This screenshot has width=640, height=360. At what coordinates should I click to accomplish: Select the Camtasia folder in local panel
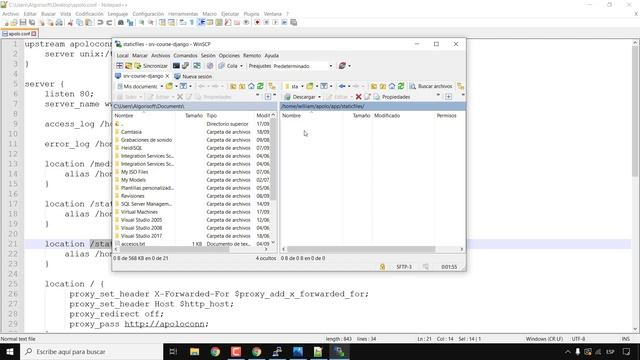coord(131,132)
